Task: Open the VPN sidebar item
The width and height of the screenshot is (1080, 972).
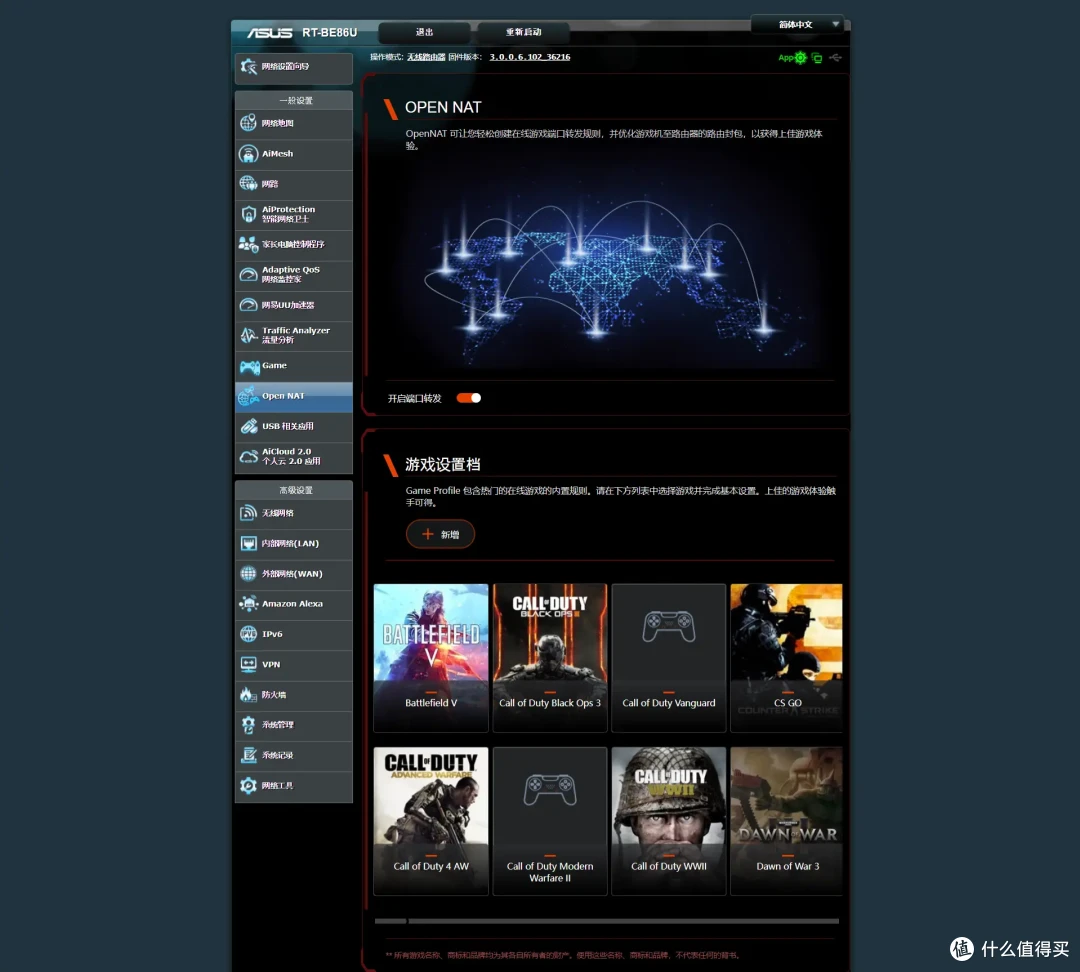Action: point(293,665)
